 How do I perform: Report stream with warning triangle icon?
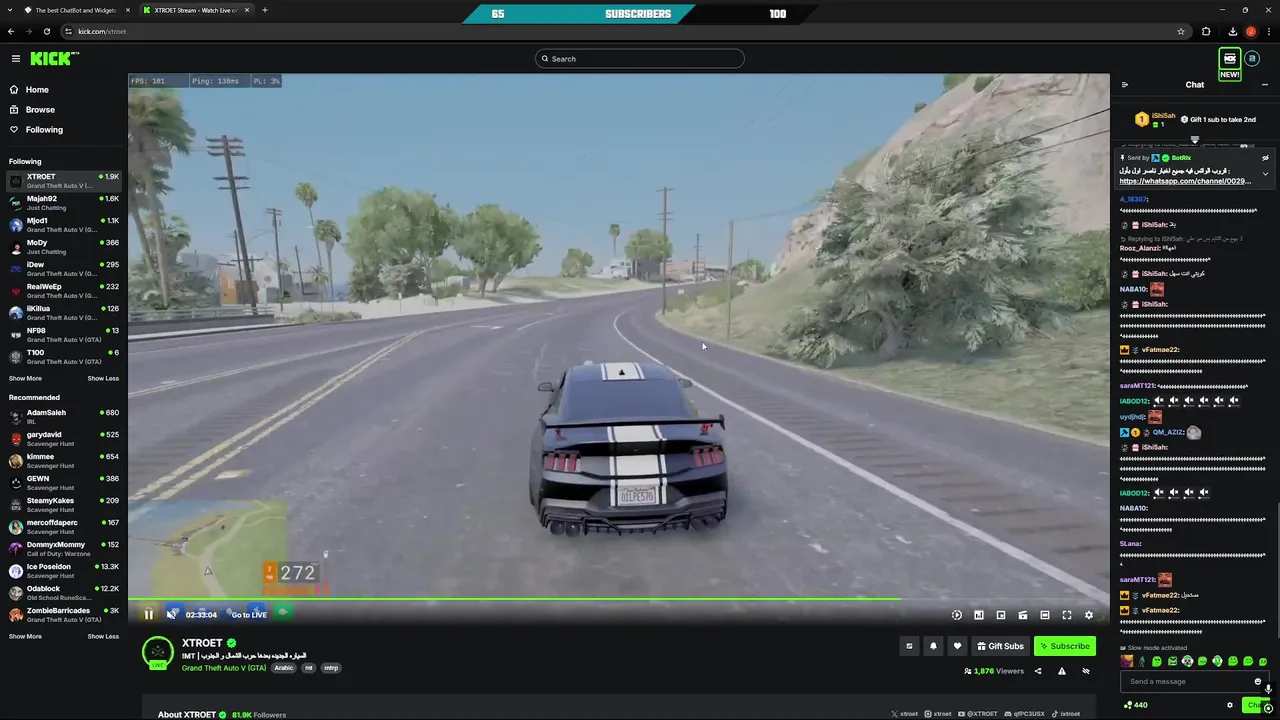point(1062,671)
